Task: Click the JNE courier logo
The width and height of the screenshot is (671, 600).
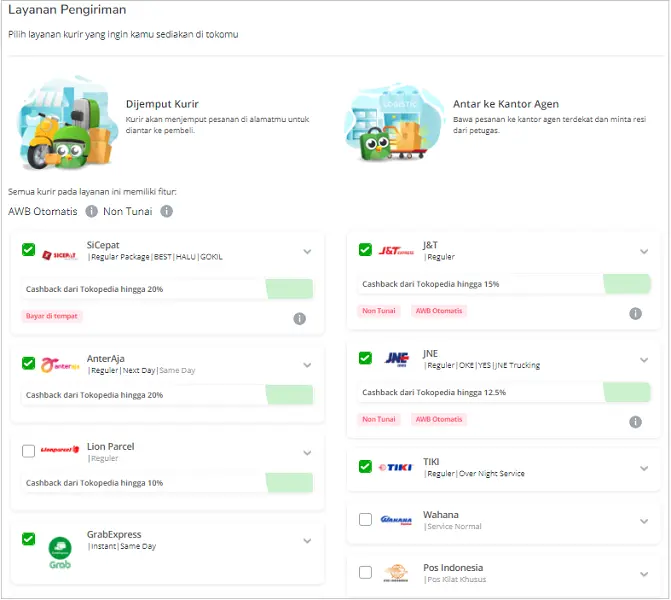Action: coord(397,360)
